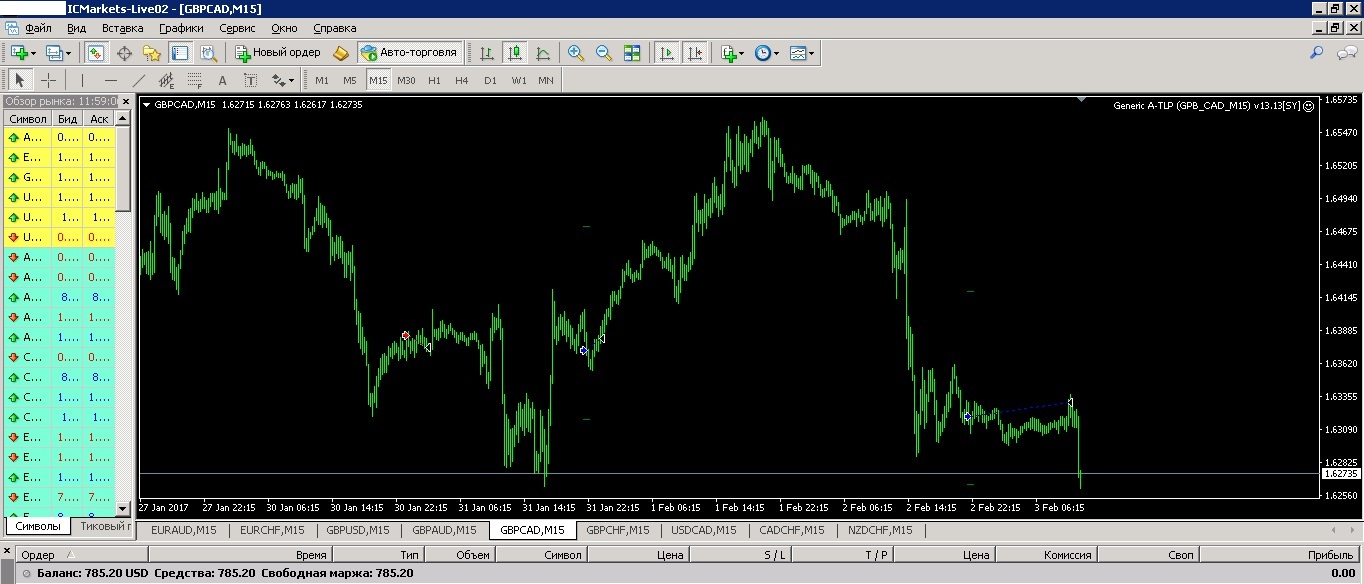Set timeframe to W1
1364x584 pixels.
pyautogui.click(x=518, y=80)
